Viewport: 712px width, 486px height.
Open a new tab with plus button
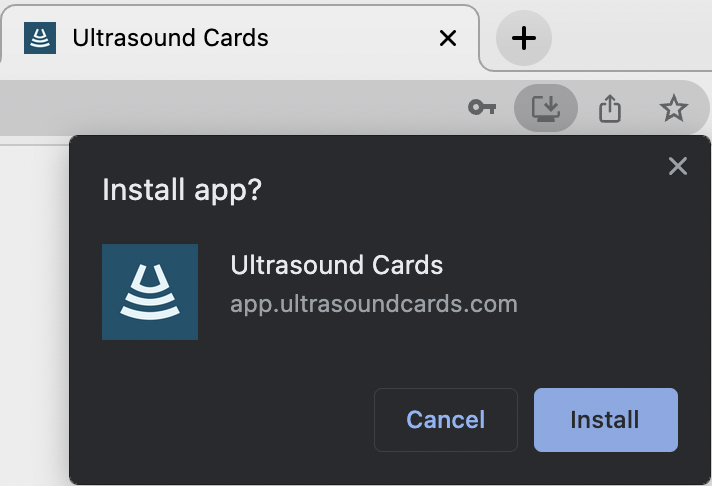pos(524,38)
